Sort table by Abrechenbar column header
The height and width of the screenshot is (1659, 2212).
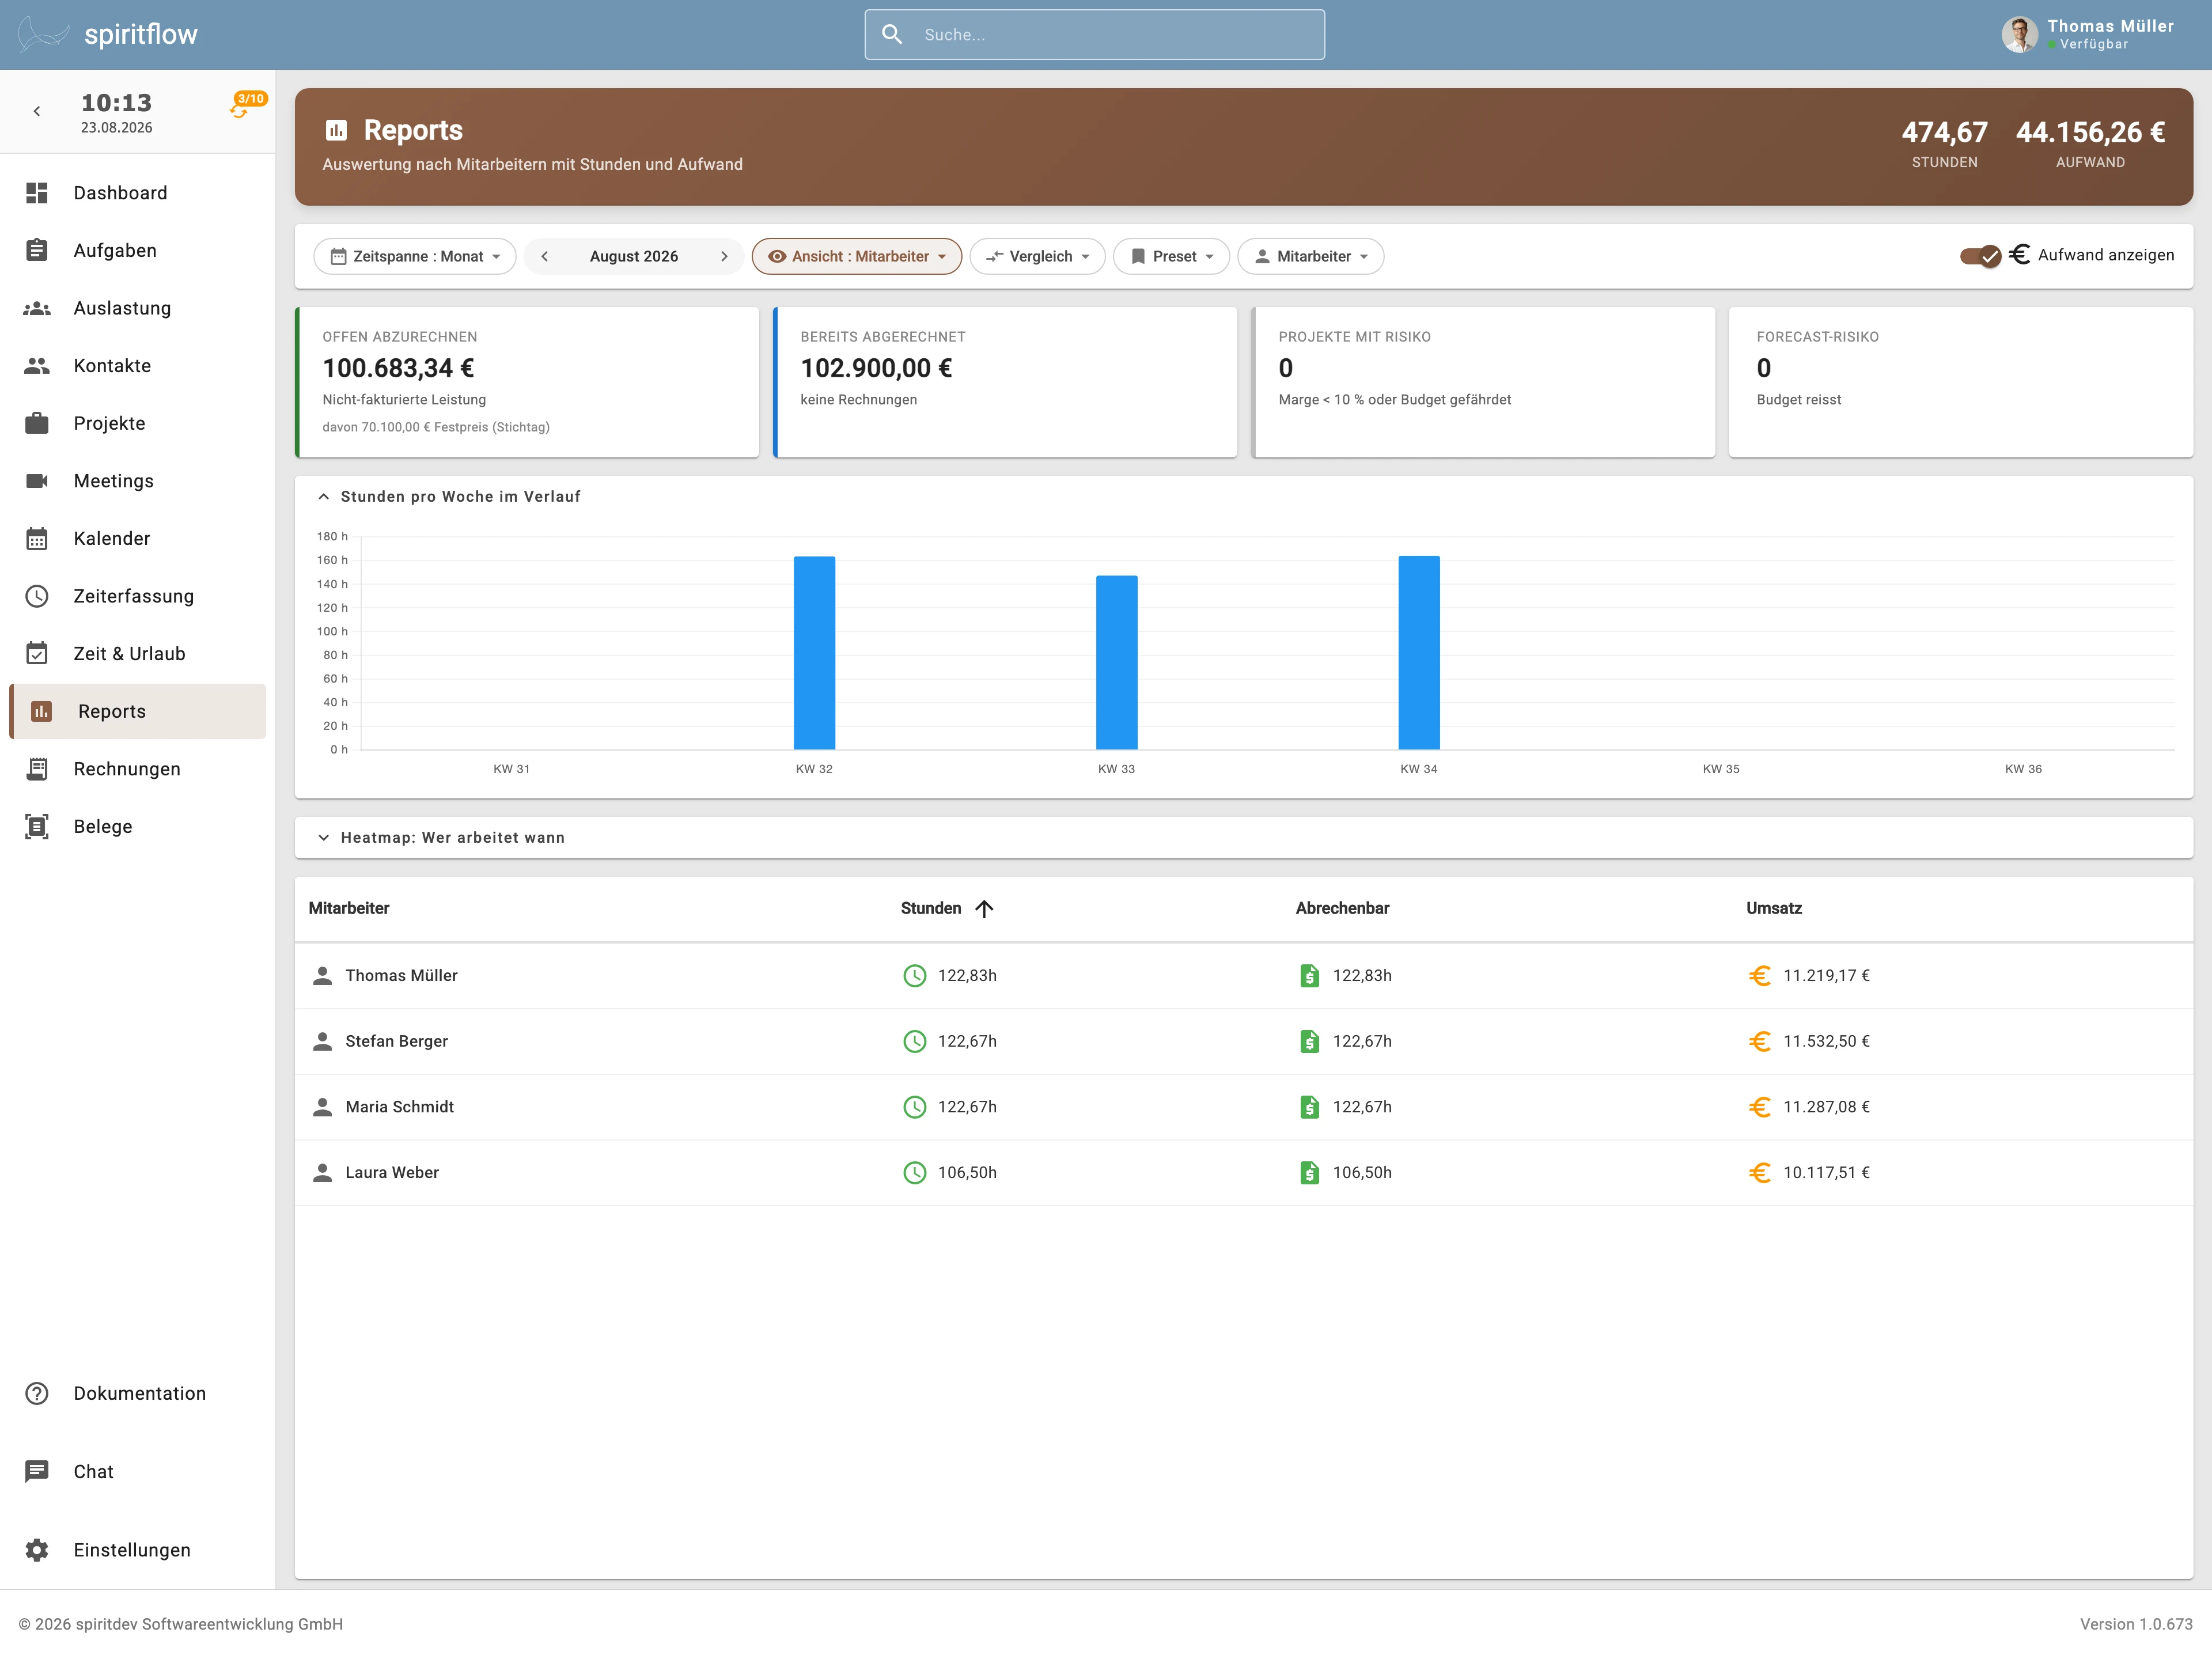(1342, 908)
